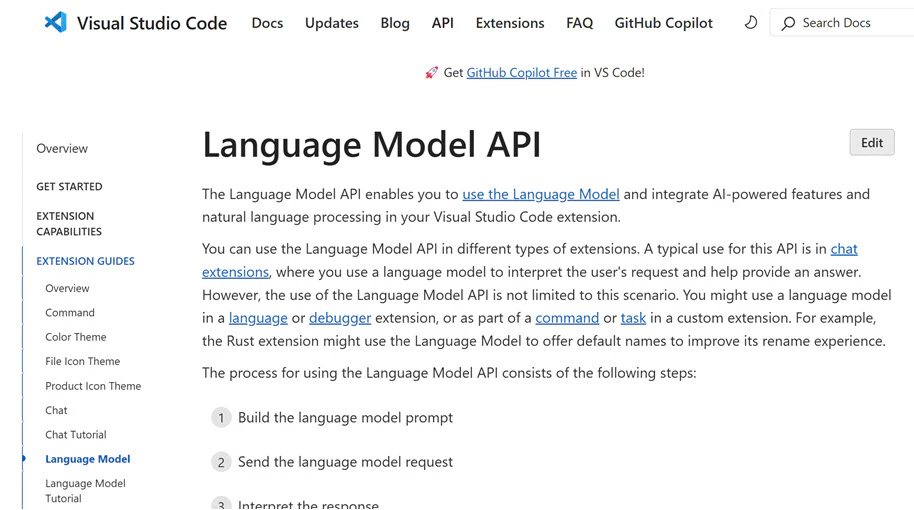Open Overview under Extension Guides
This screenshot has height=510, width=914.
(x=67, y=289)
